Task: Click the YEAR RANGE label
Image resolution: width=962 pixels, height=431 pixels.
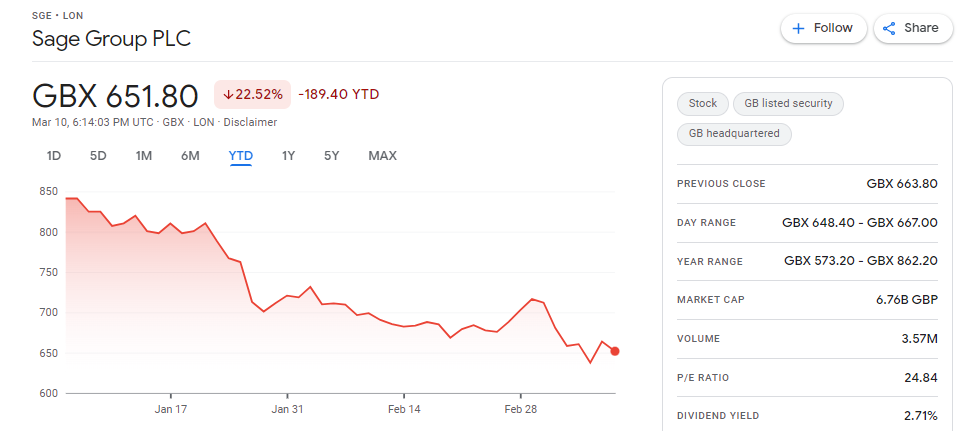Action: click(x=709, y=262)
